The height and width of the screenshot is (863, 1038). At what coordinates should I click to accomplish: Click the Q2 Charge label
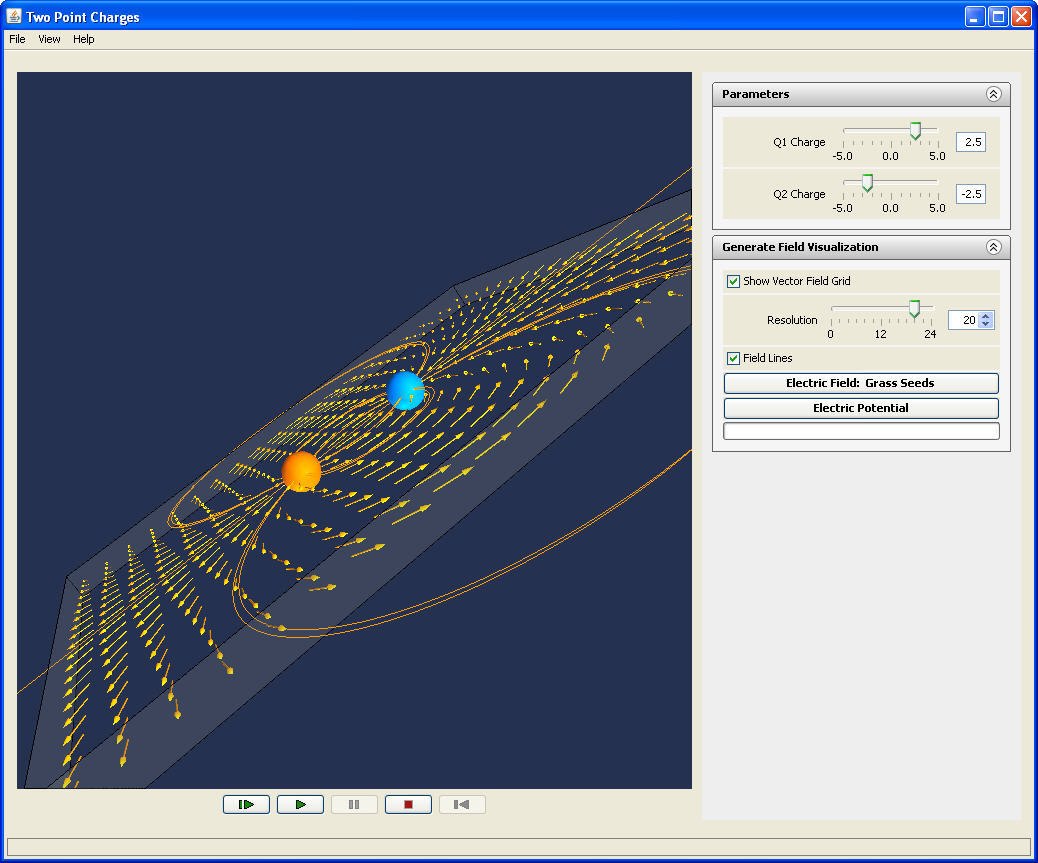tap(799, 194)
